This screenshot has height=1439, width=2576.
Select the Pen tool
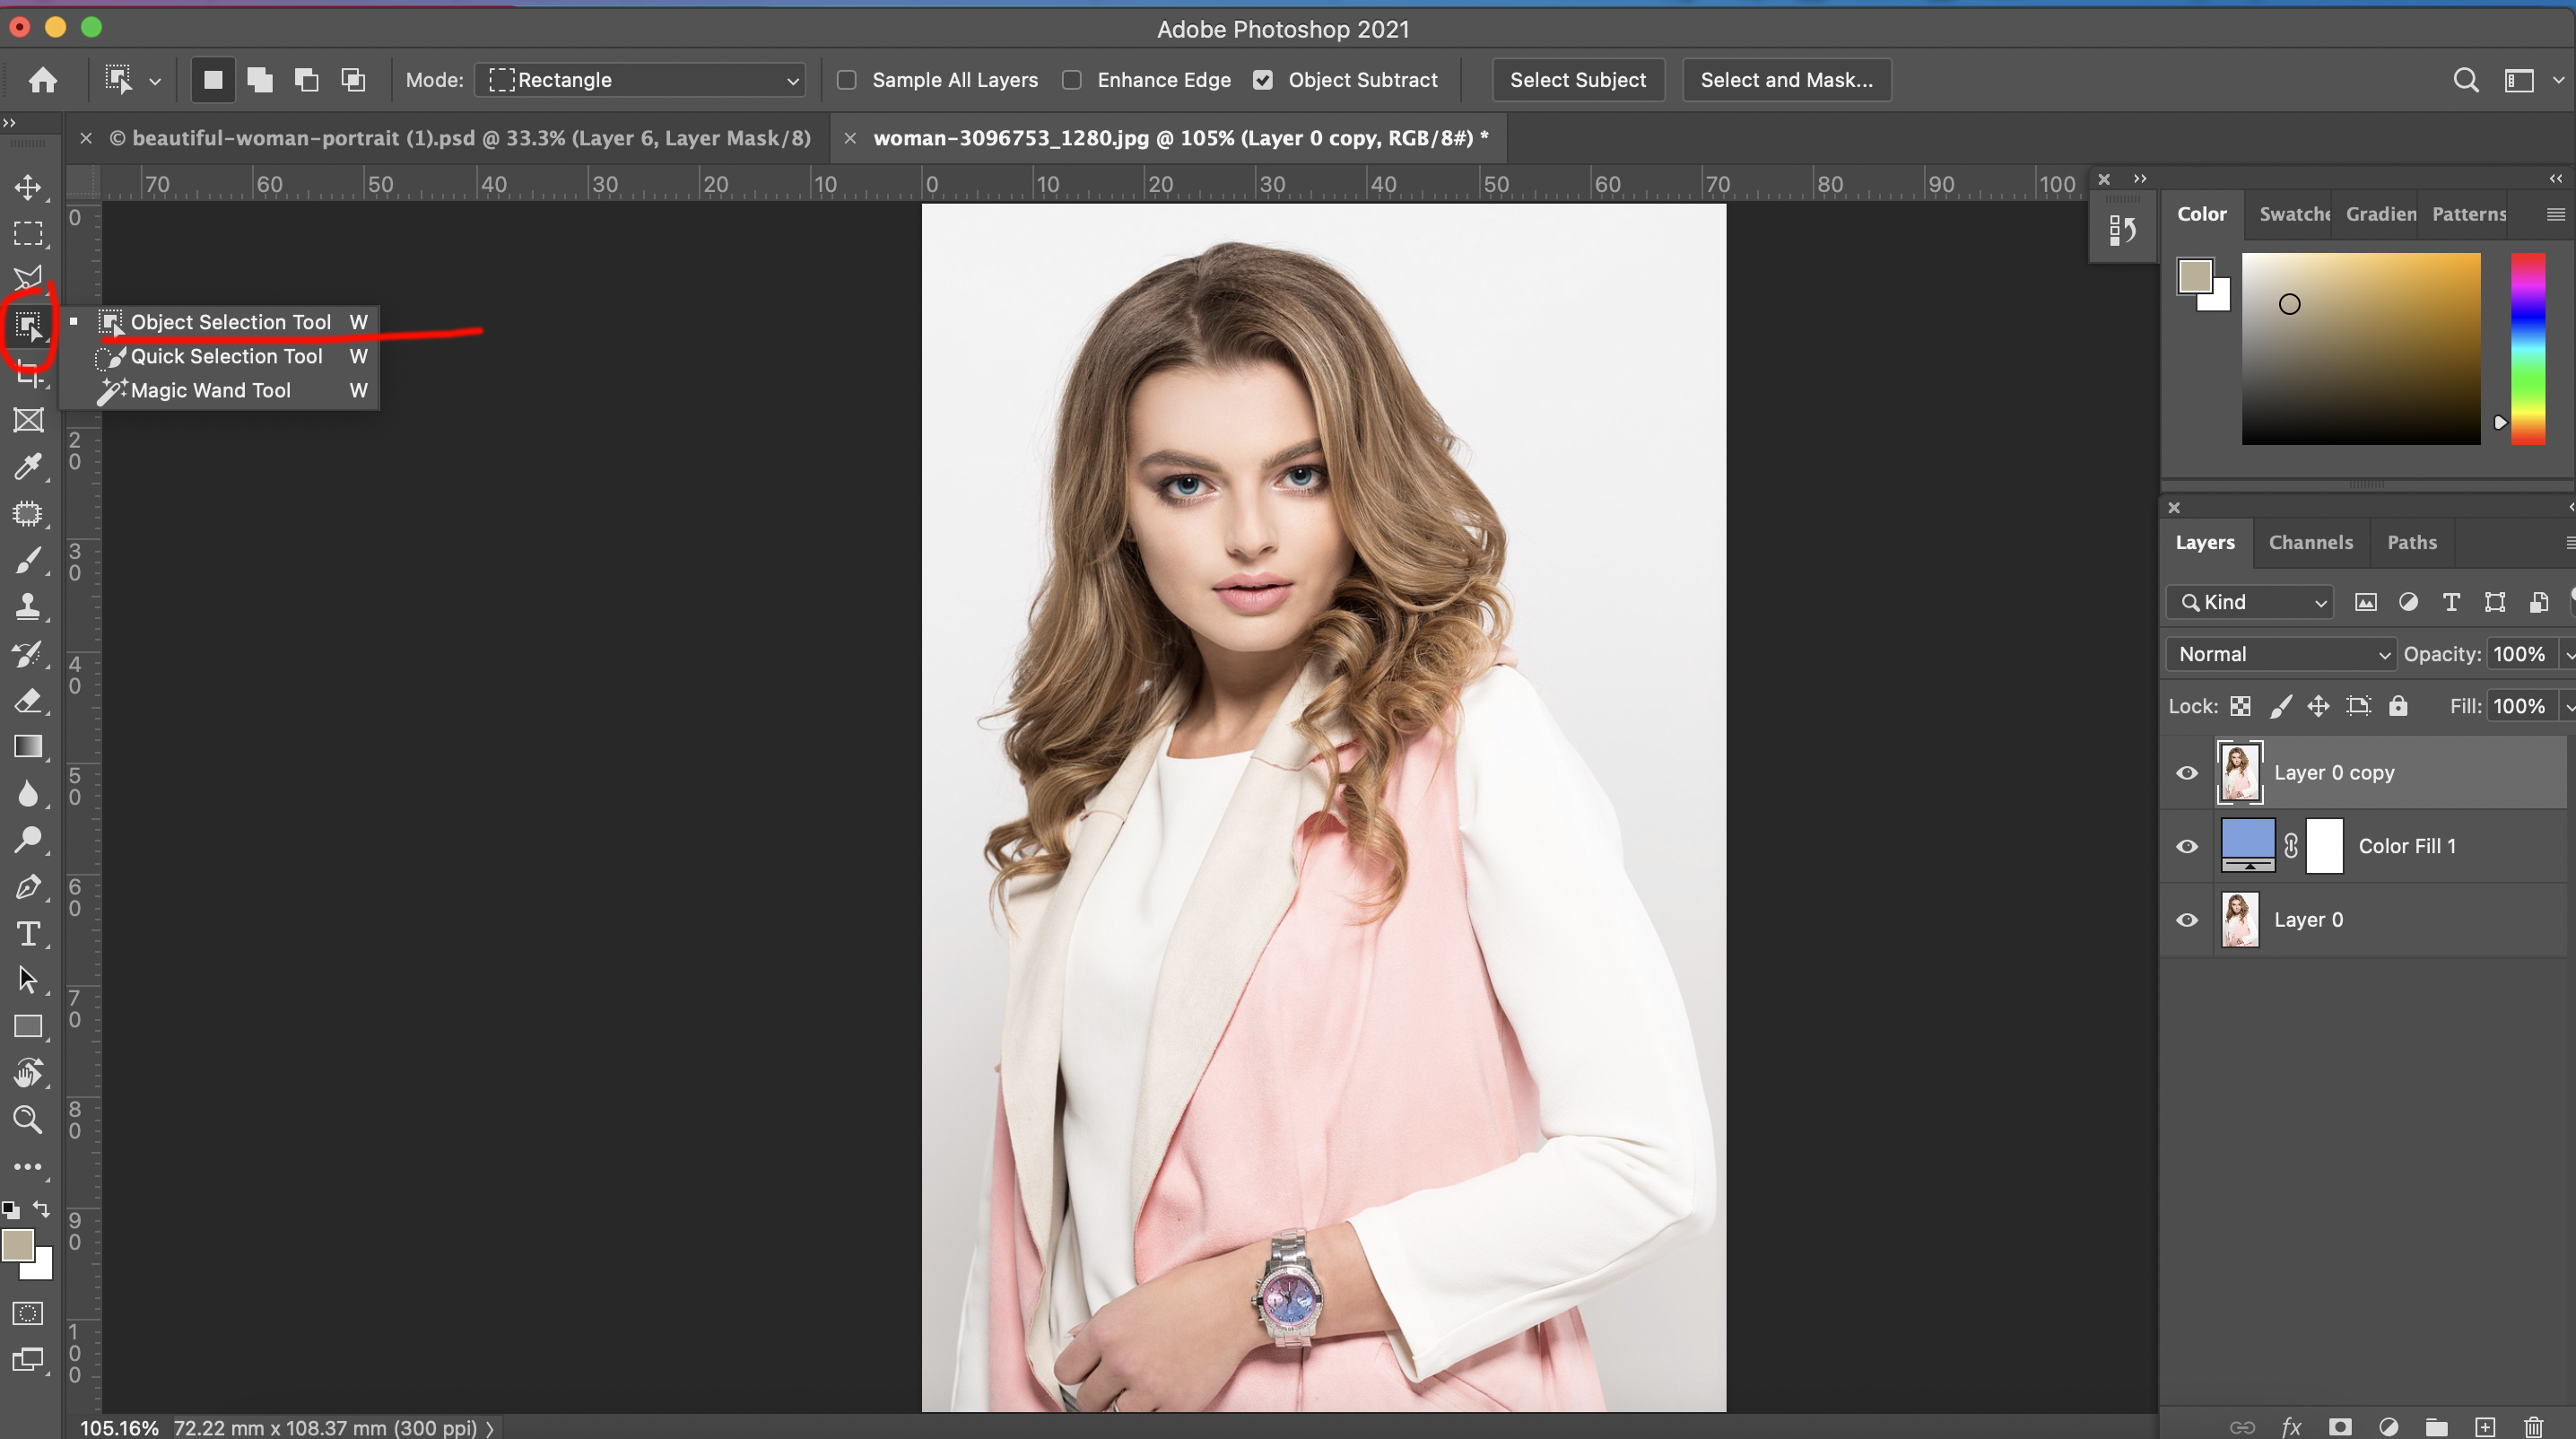28,886
